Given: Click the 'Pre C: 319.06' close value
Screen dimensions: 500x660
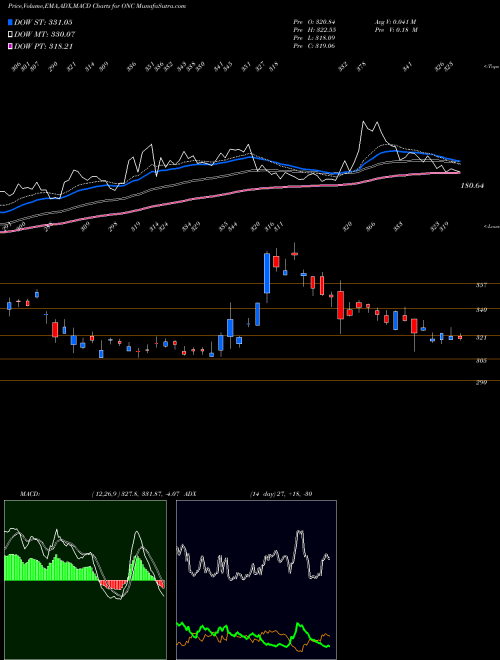Looking at the screenshot, I should click(x=314, y=46).
